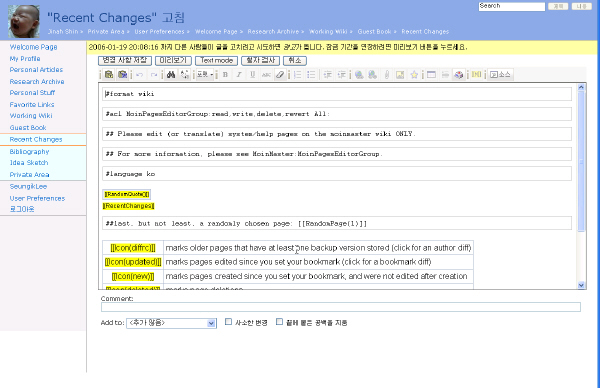
Task: Click the Replace icon beside binoculars
Action: click(184, 75)
